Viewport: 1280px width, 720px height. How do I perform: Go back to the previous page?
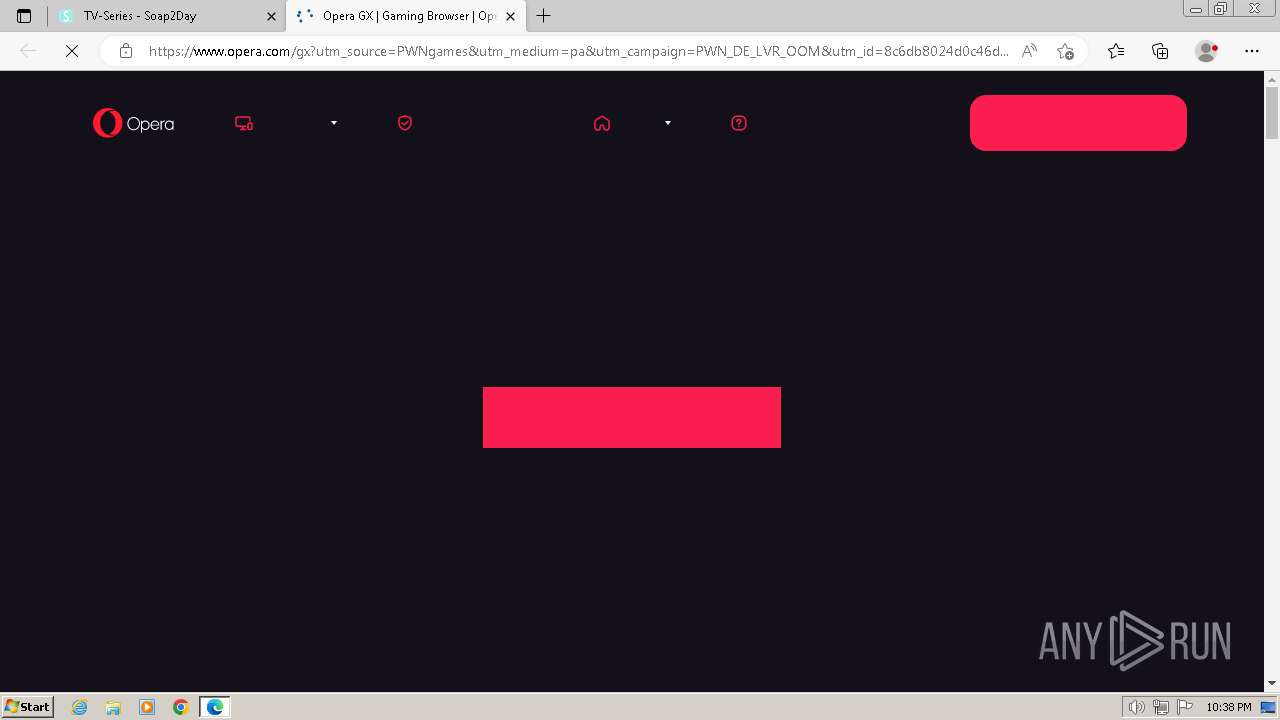pyautogui.click(x=28, y=51)
